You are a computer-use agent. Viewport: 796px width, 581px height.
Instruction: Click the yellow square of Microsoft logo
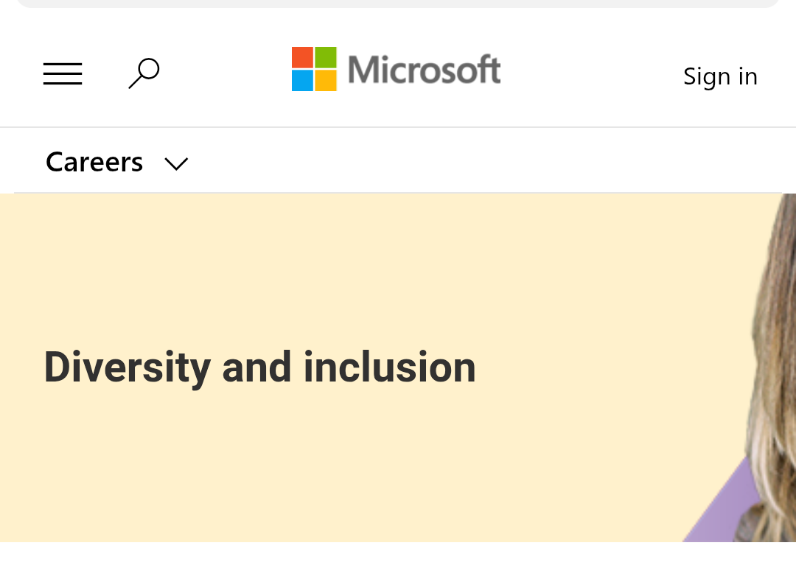326,81
